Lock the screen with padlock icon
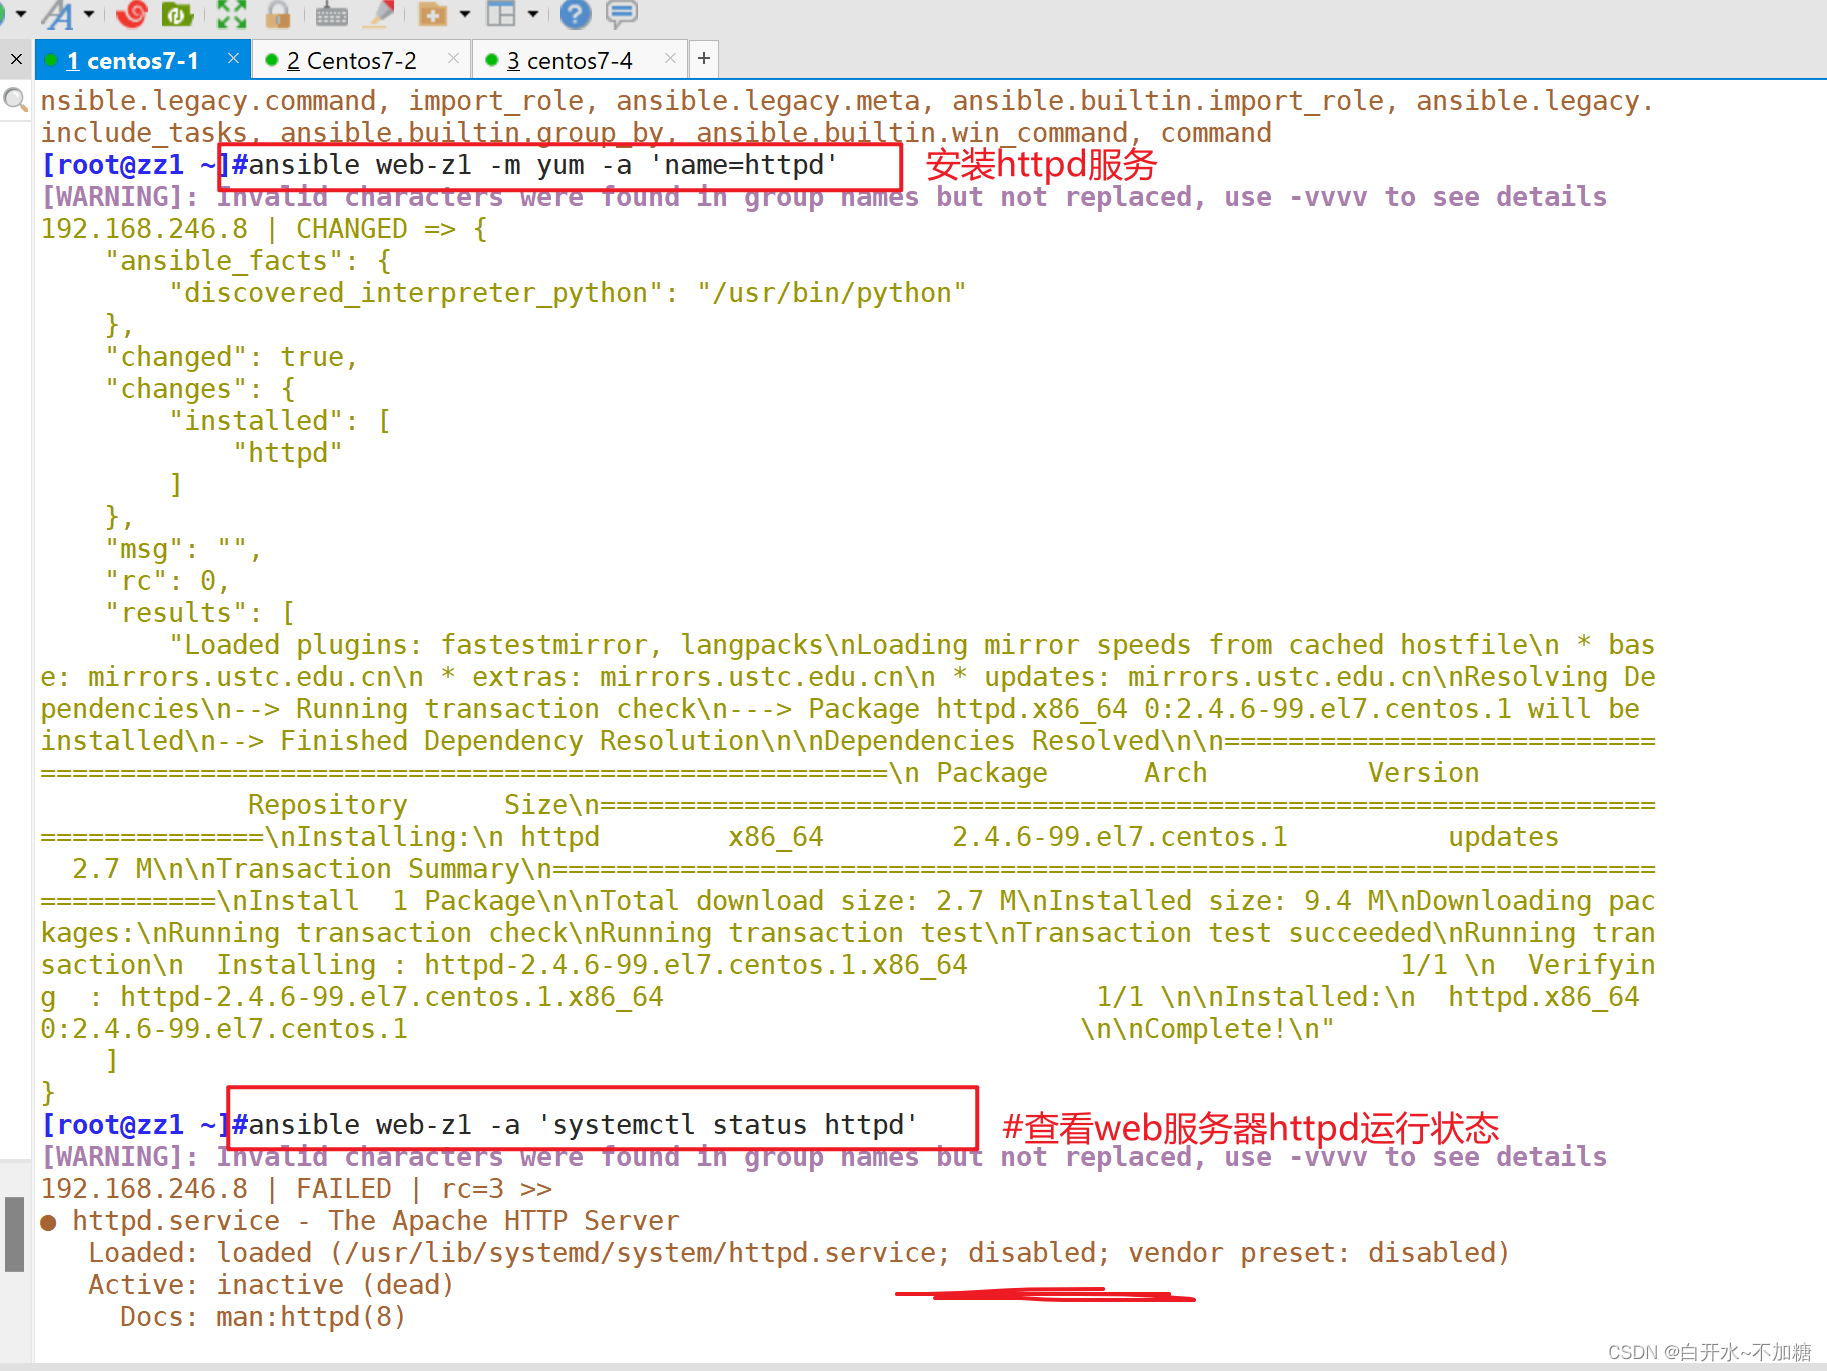 pos(278,14)
